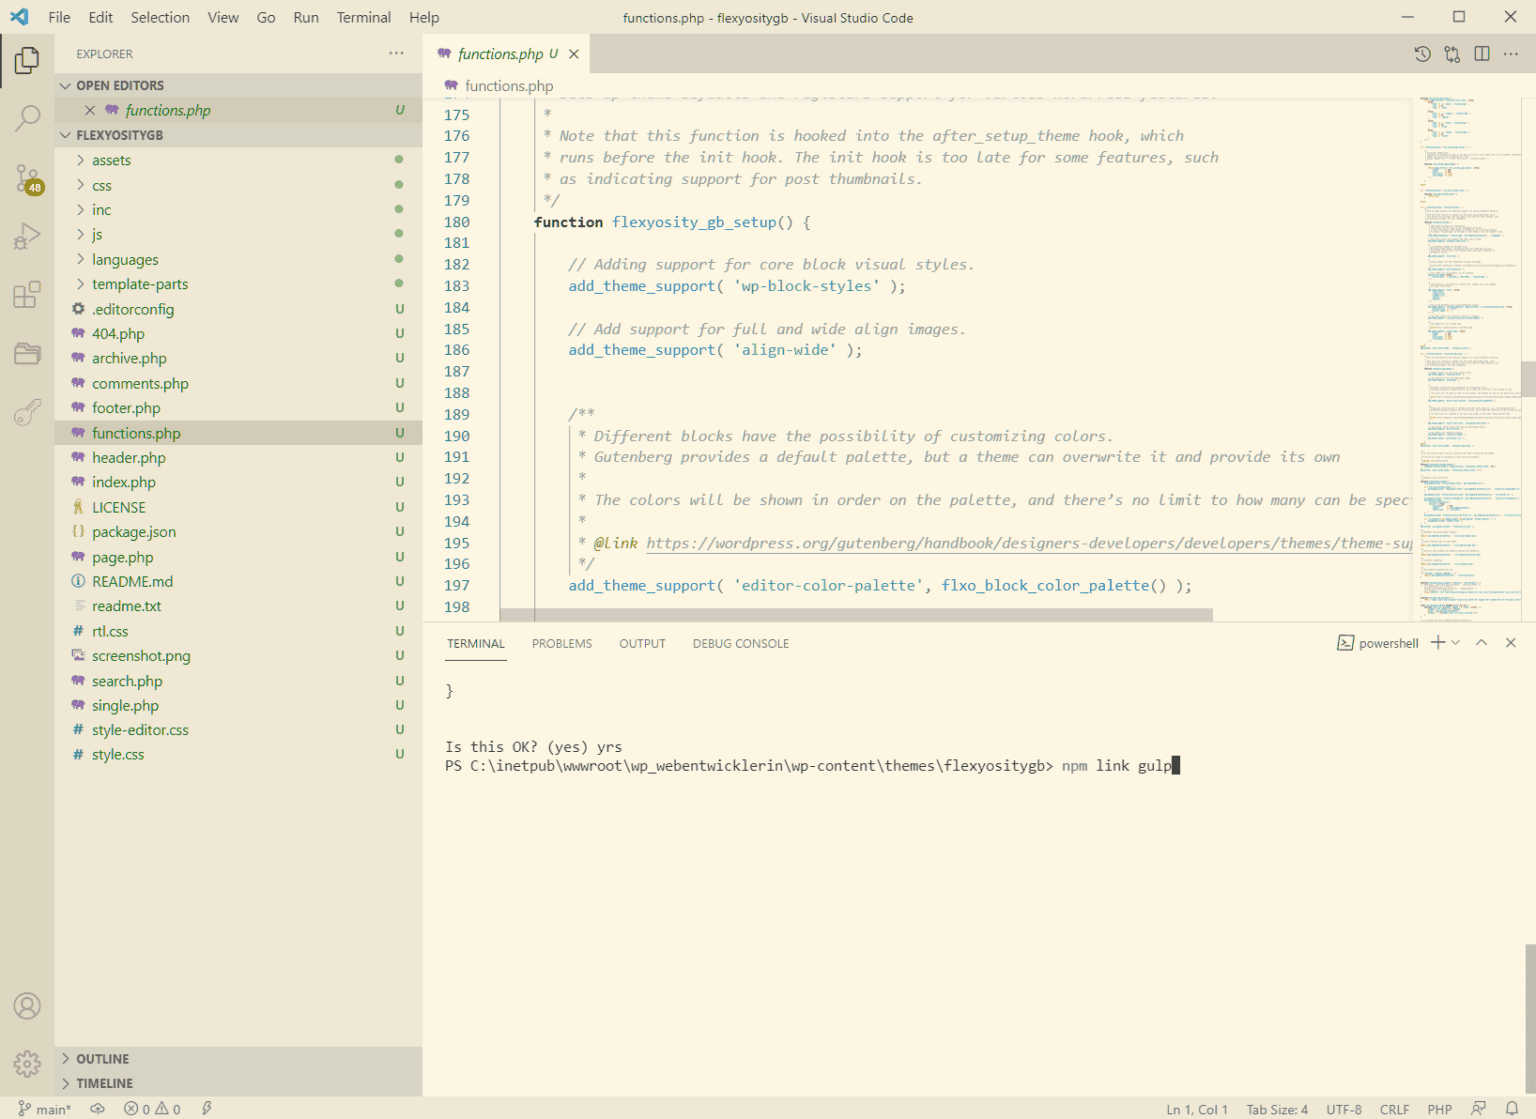Open .editorconfig file
1536x1119 pixels.
(x=238, y=309)
